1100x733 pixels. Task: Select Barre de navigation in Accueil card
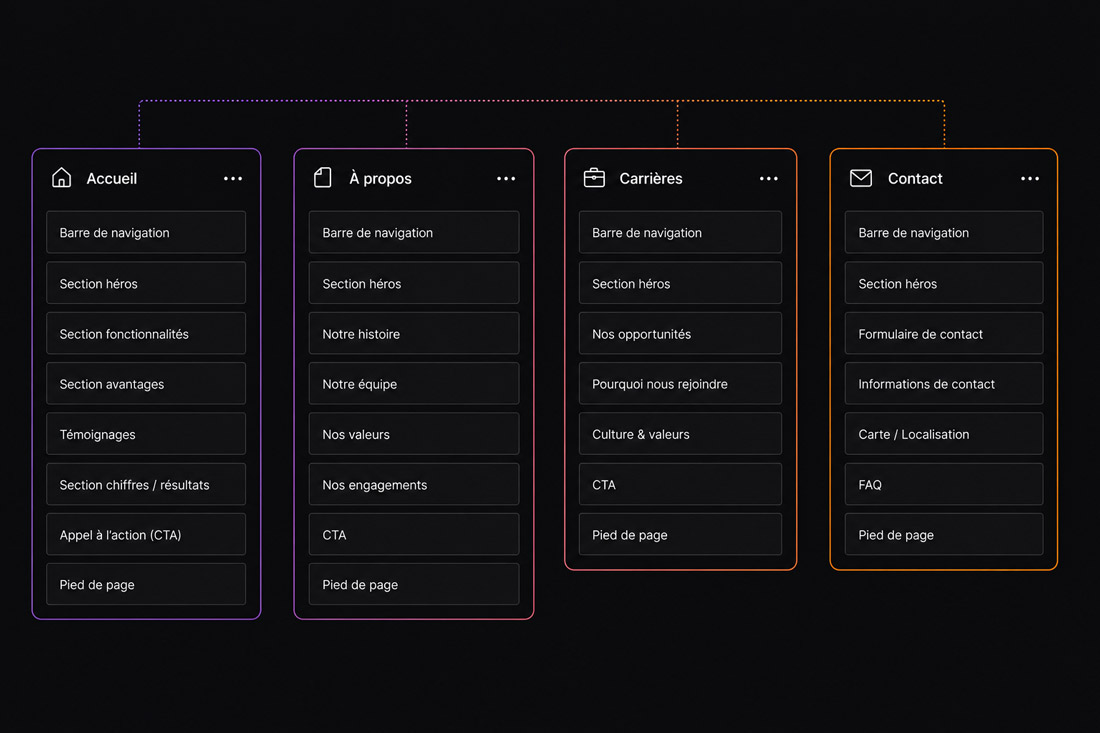point(146,232)
